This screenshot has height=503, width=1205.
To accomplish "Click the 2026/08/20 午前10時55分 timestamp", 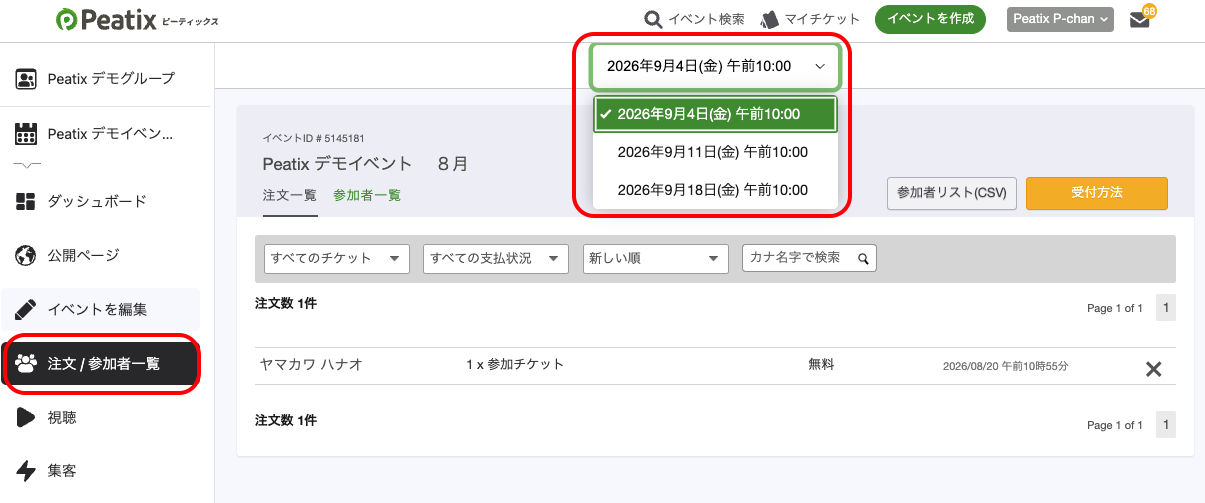I will [1005, 366].
